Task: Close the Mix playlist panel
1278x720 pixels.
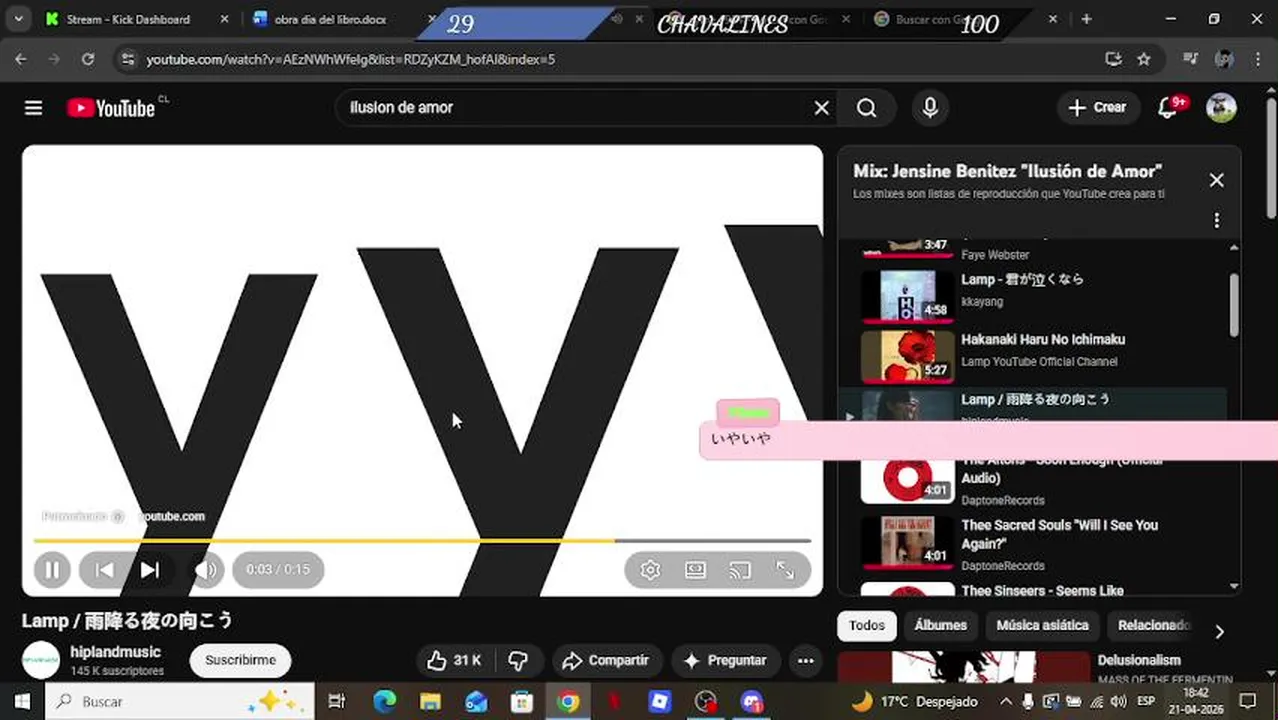Action: (x=1216, y=180)
